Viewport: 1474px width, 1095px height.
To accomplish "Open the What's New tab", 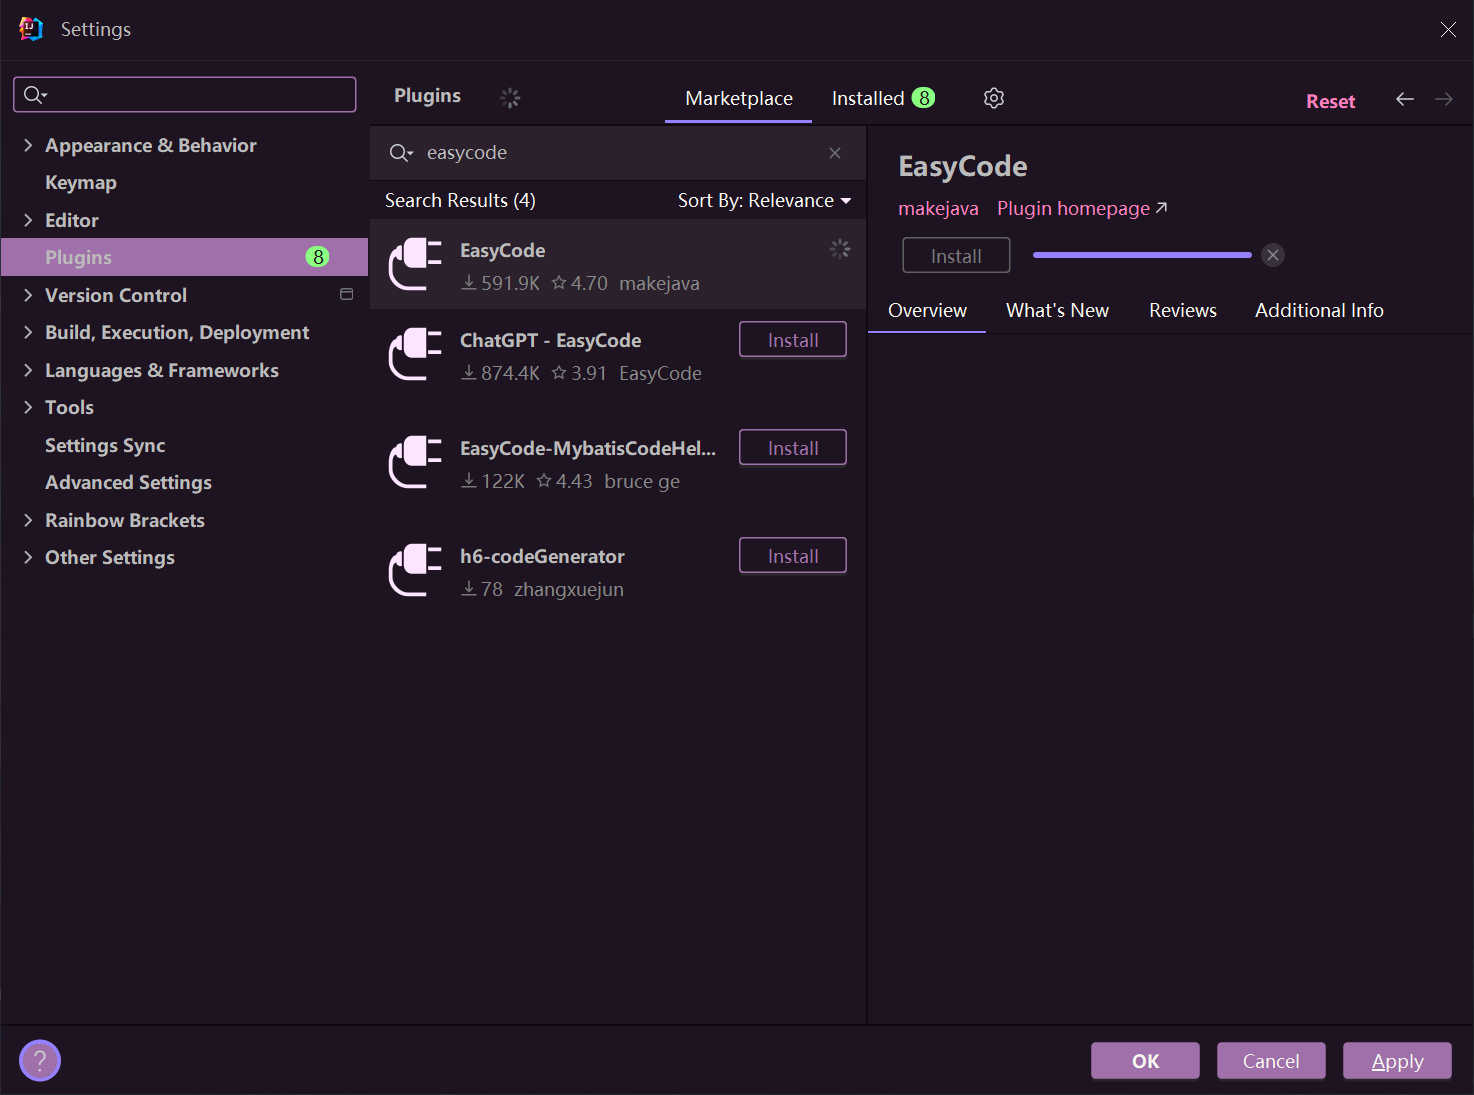I will point(1057,310).
